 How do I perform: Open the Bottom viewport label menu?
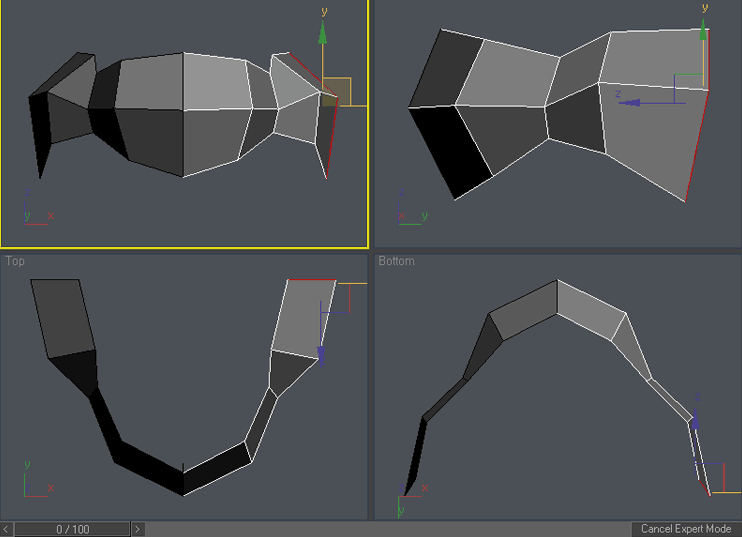tap(396, 261)
